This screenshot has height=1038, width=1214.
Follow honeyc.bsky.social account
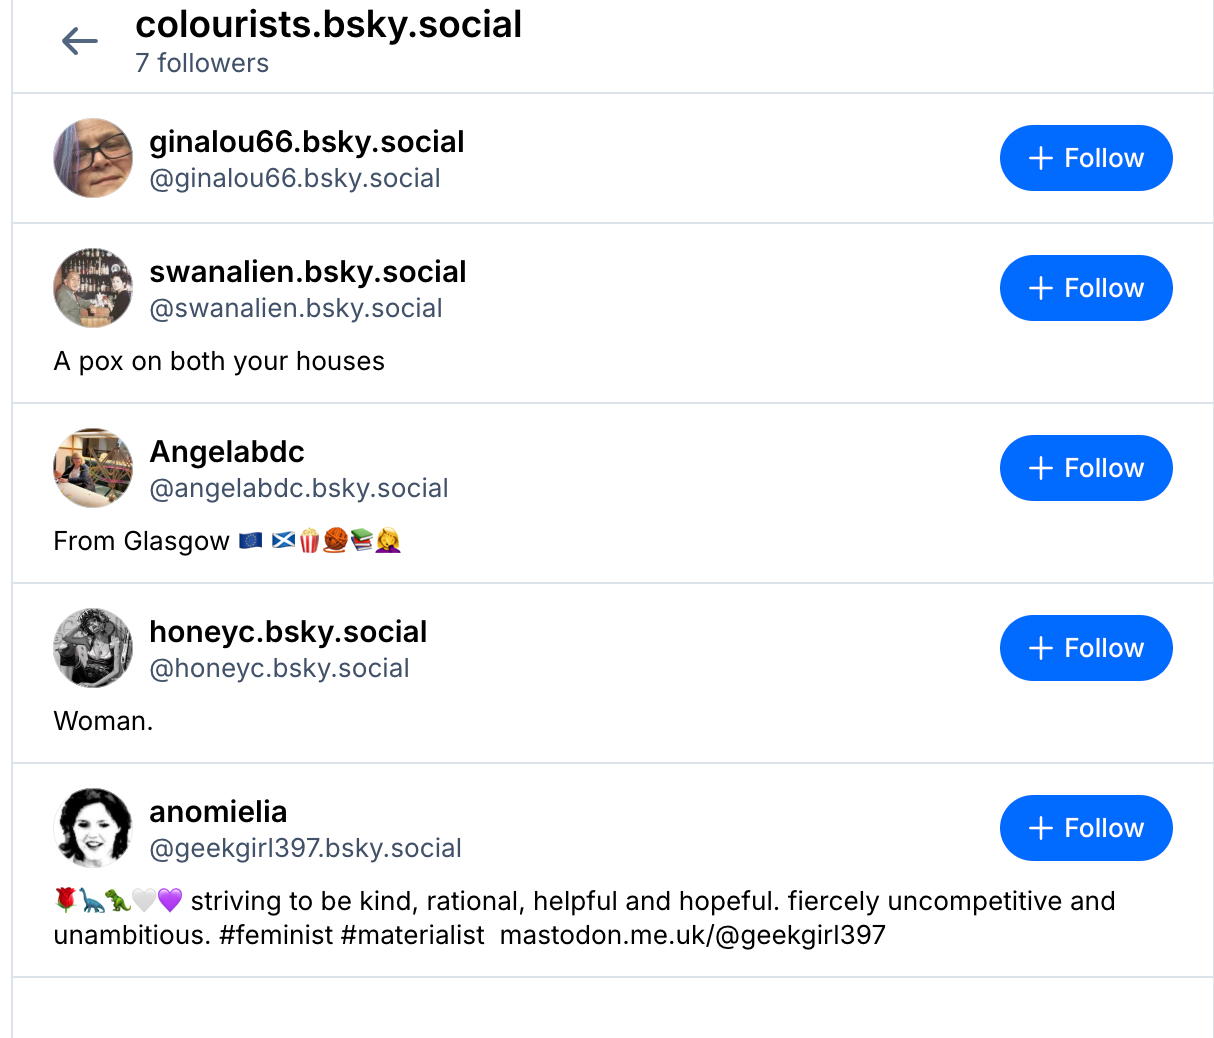tap(1086, 648)
